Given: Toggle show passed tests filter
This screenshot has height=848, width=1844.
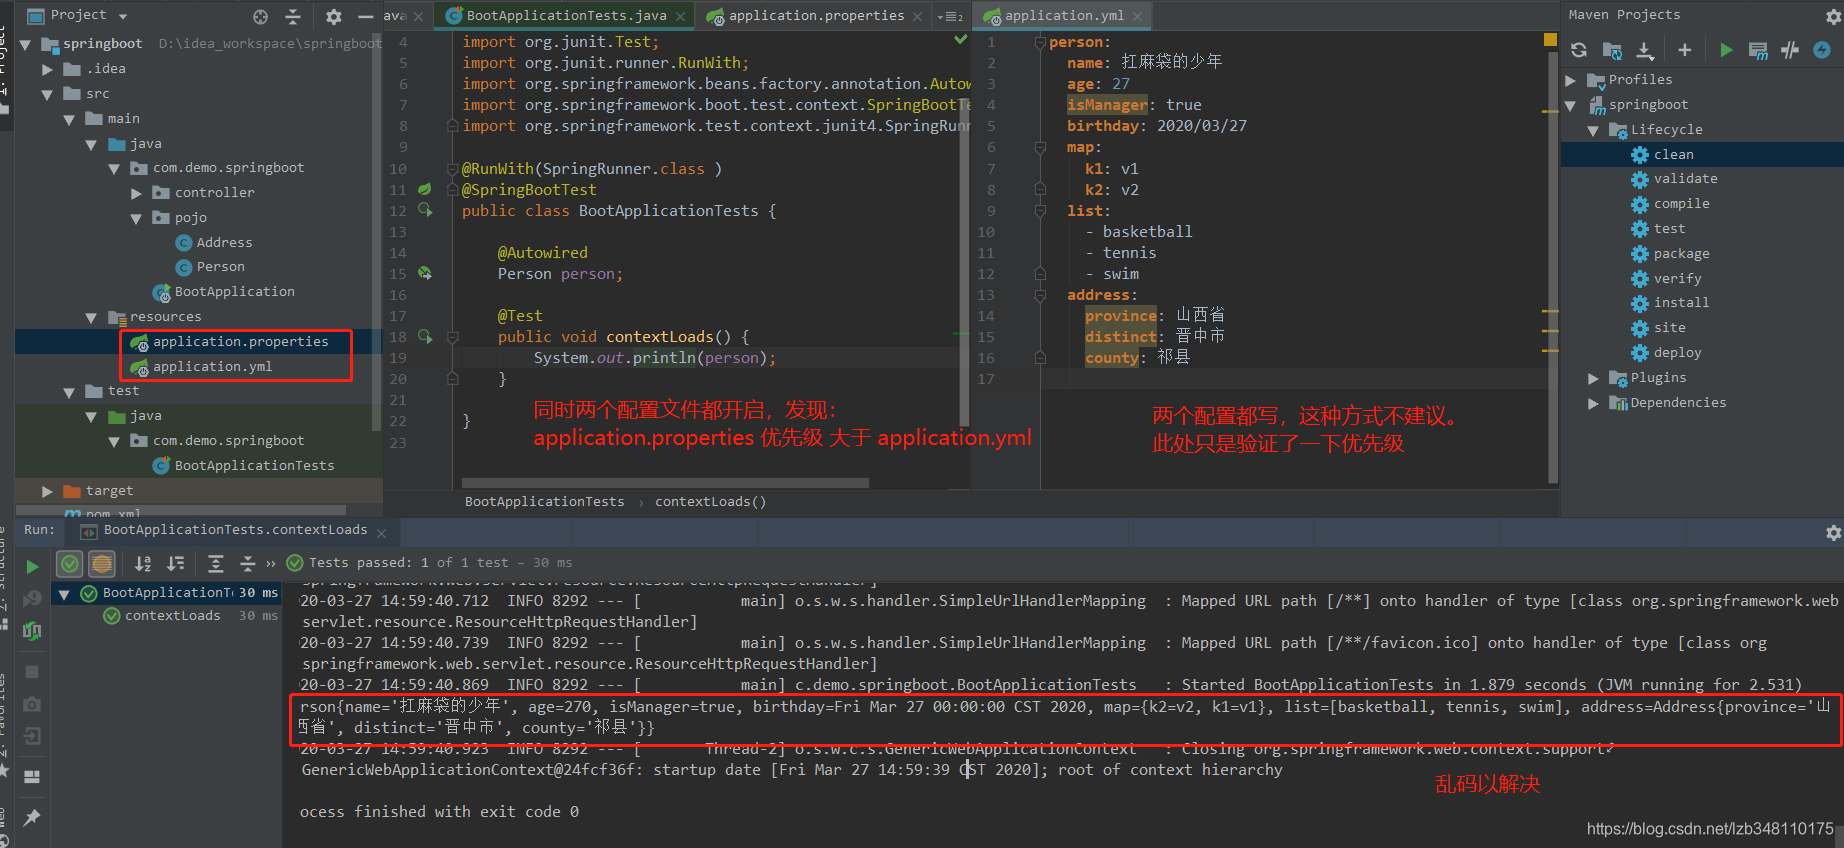Looking at the screenshot, I should (70, 564).
